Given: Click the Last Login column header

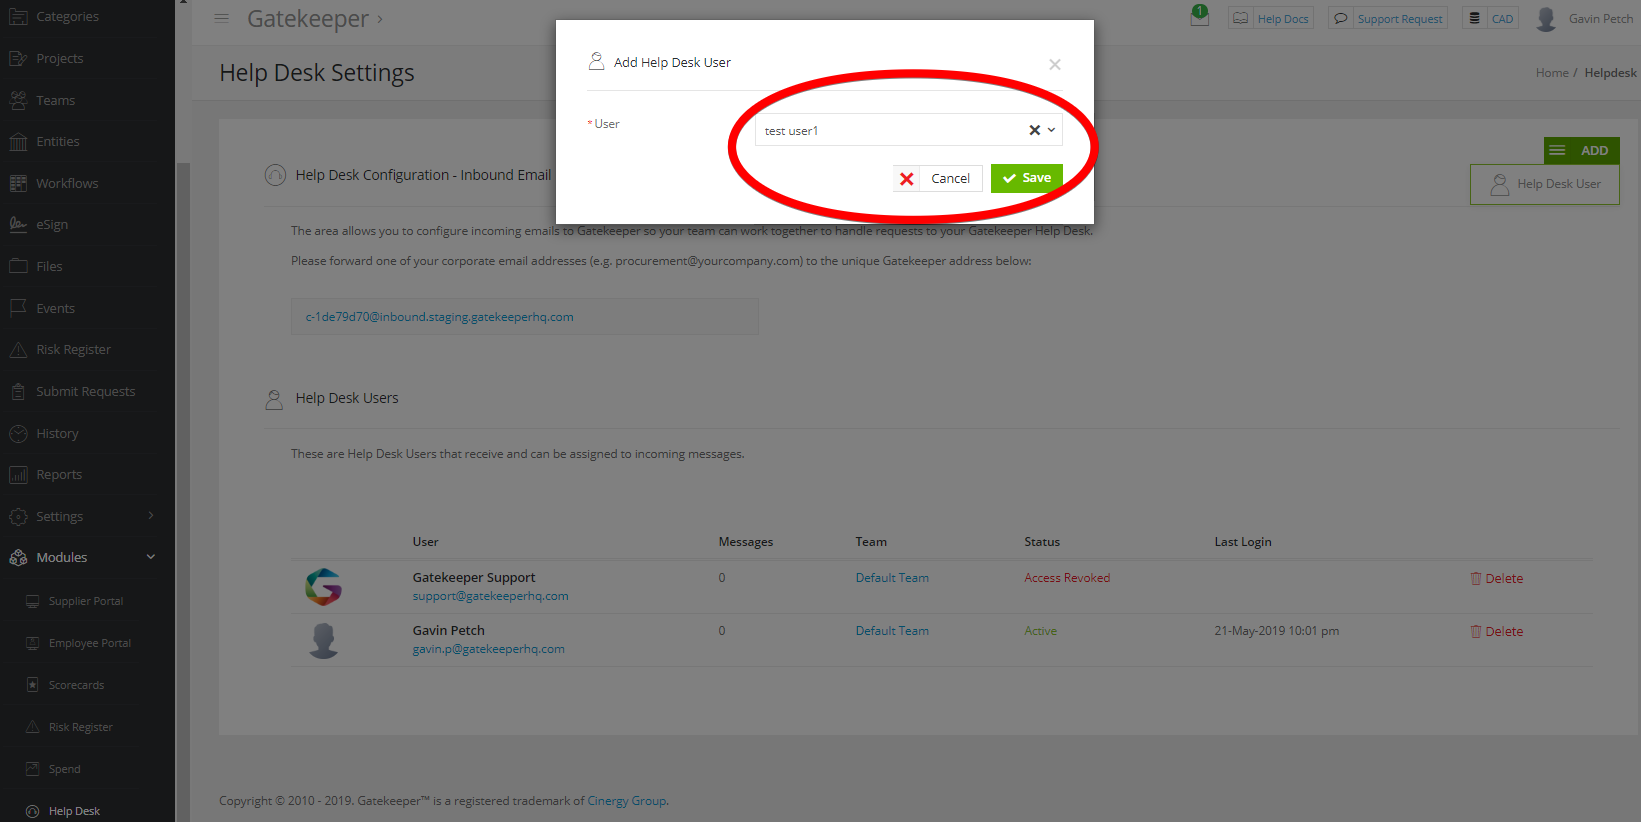Looking at the screenshot, I should coord(1243,542).
